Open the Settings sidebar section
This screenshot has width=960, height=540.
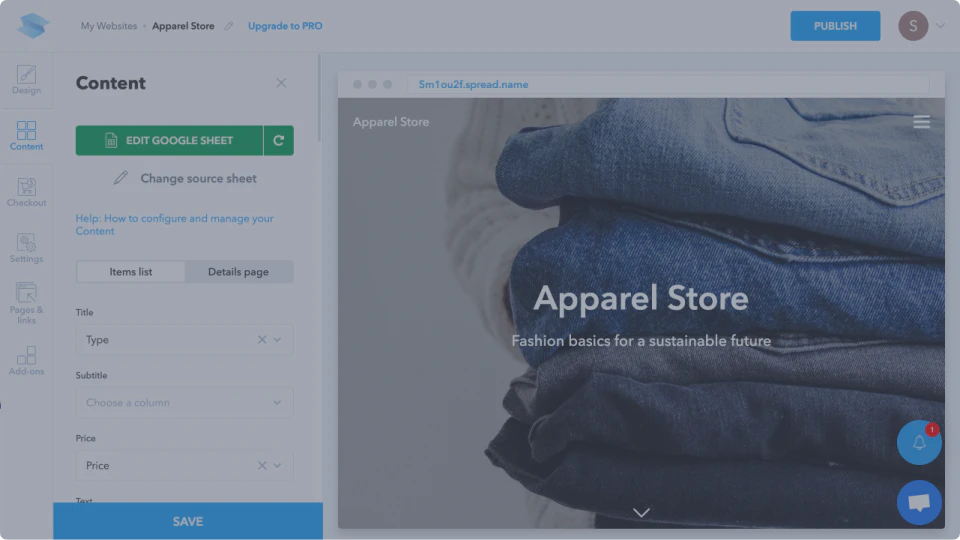pyautogui.click(x=26, y=248)
